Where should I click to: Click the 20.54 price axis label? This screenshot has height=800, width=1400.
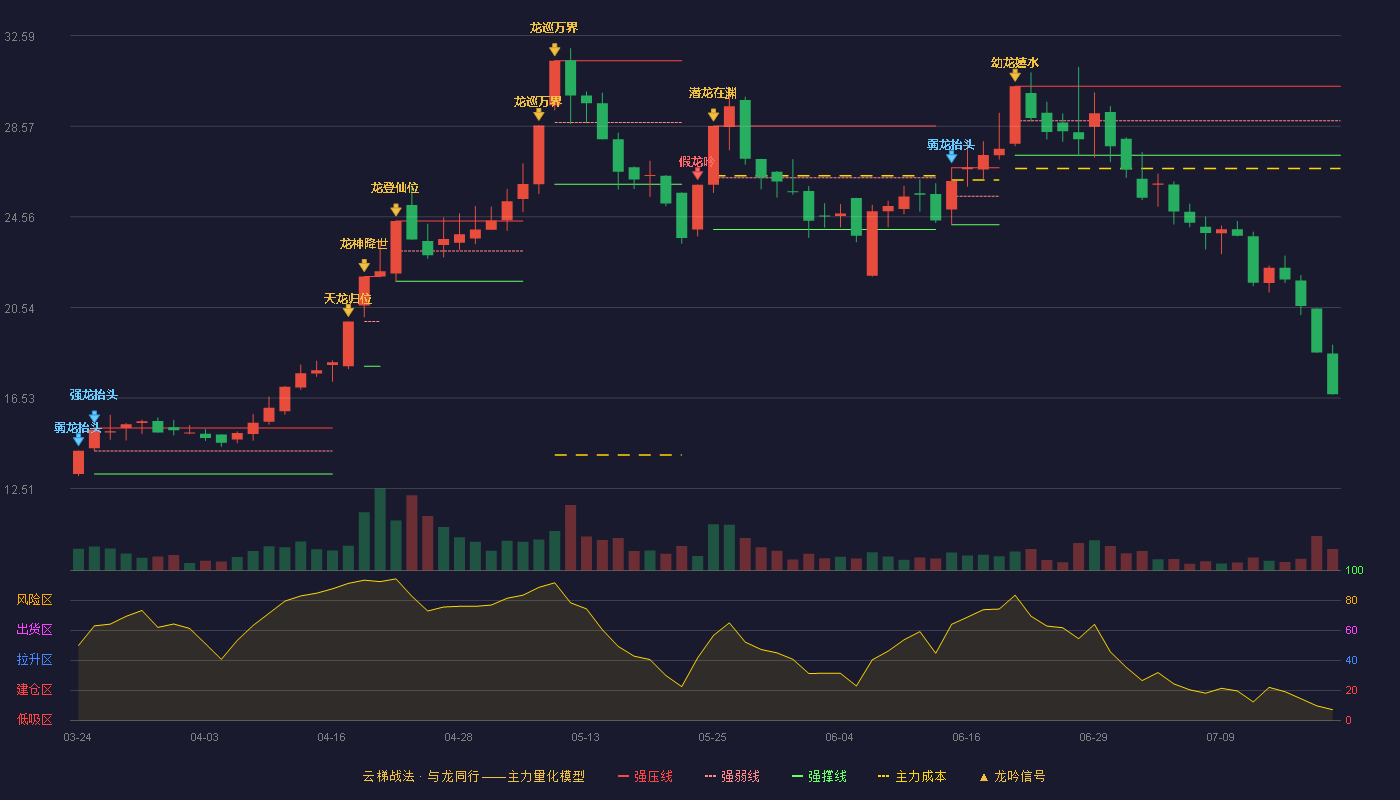pos(20,309)
